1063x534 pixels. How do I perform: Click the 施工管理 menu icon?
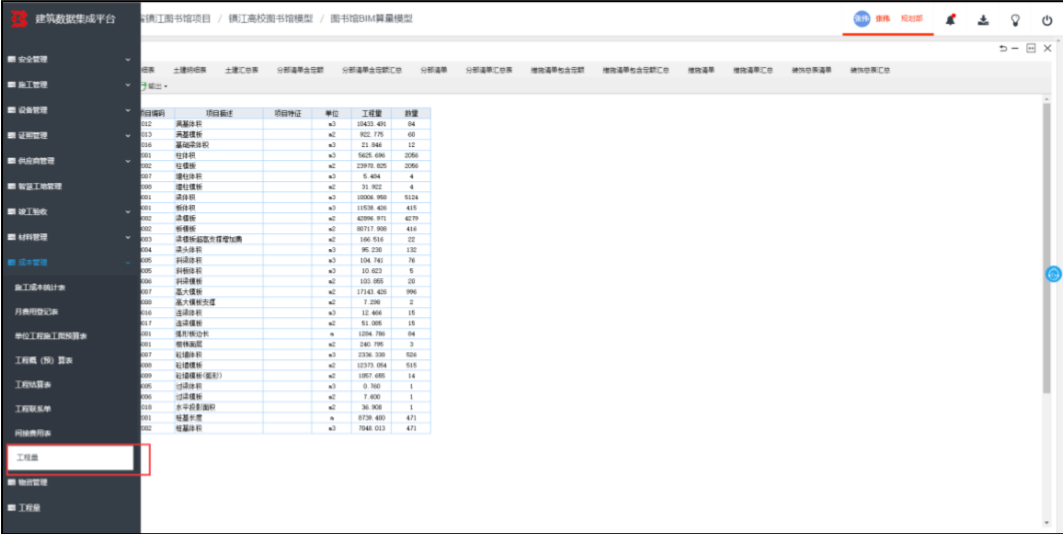(12, 85)
